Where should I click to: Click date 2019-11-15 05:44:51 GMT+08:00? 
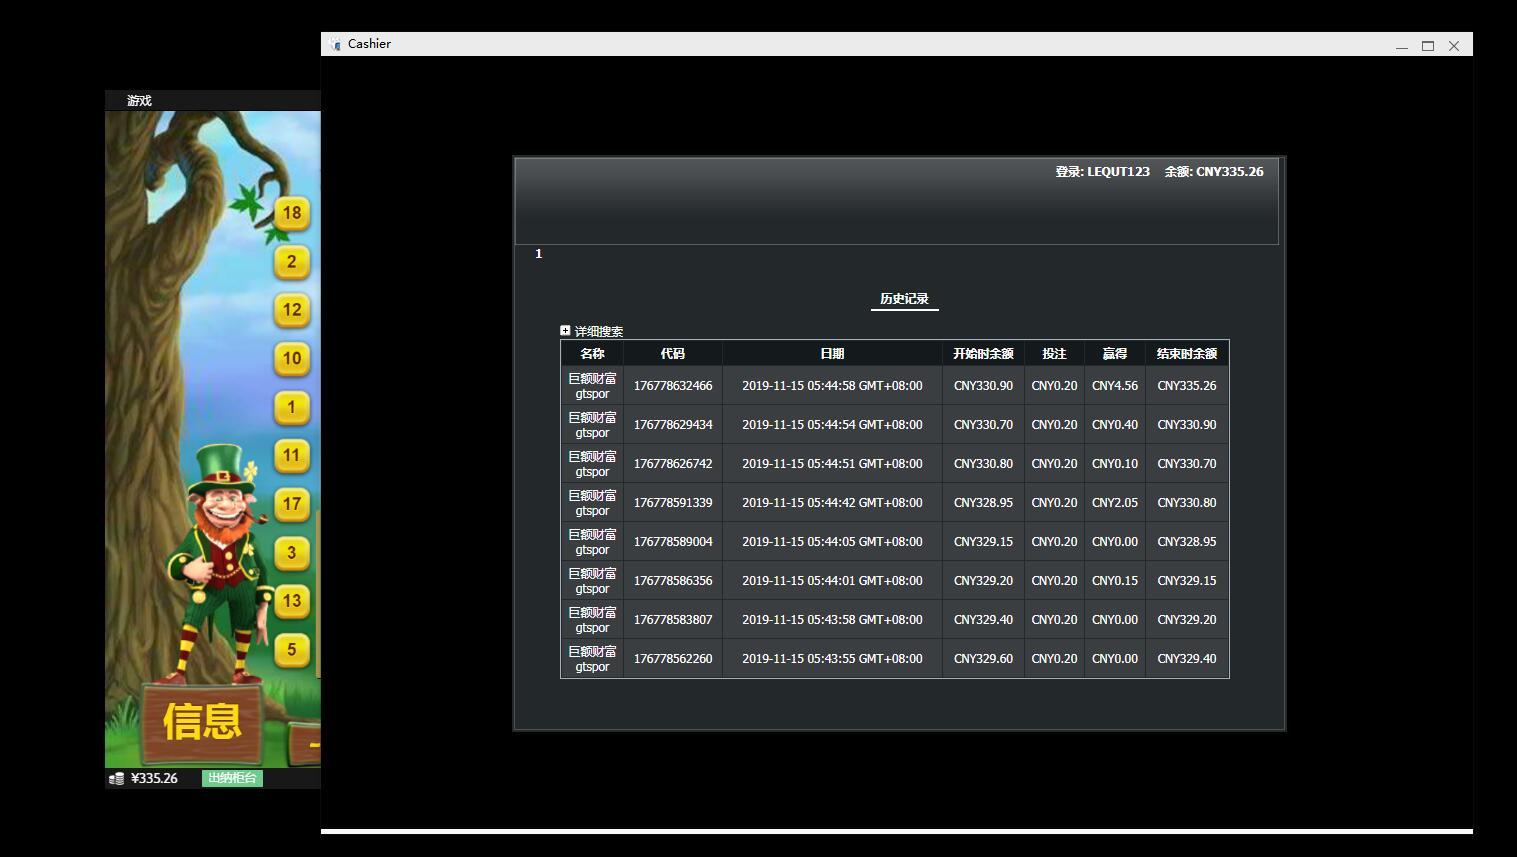(x=832, y=464)
